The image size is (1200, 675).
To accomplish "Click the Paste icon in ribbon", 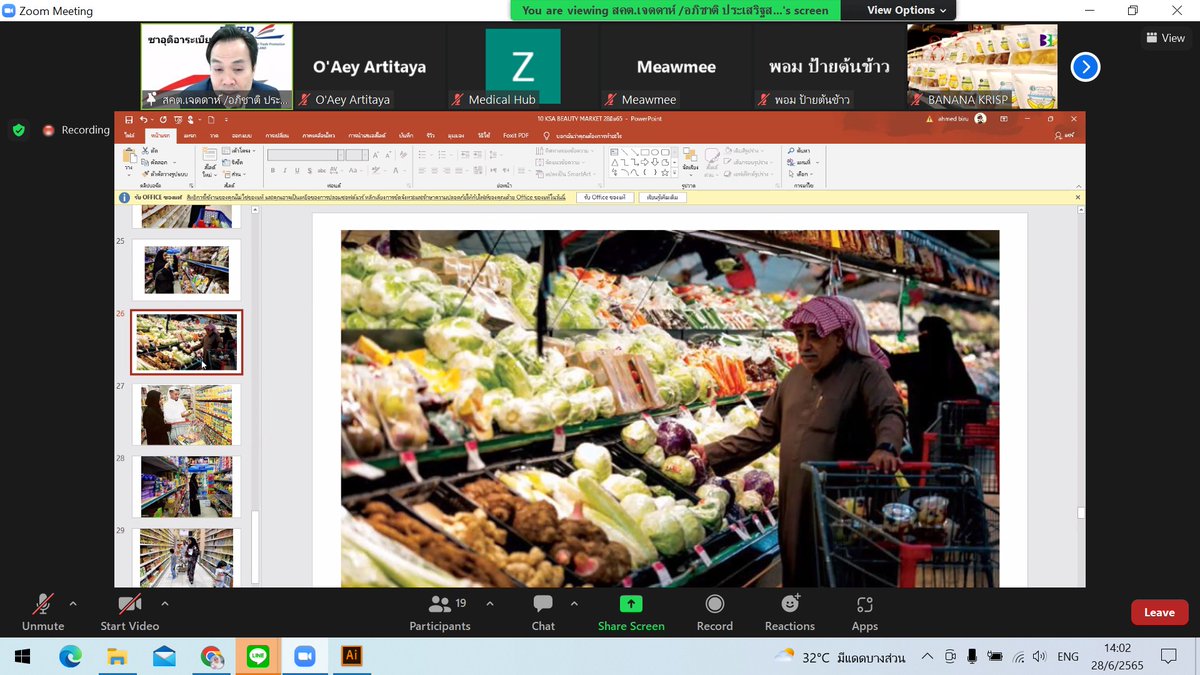I will click(128, 156).
